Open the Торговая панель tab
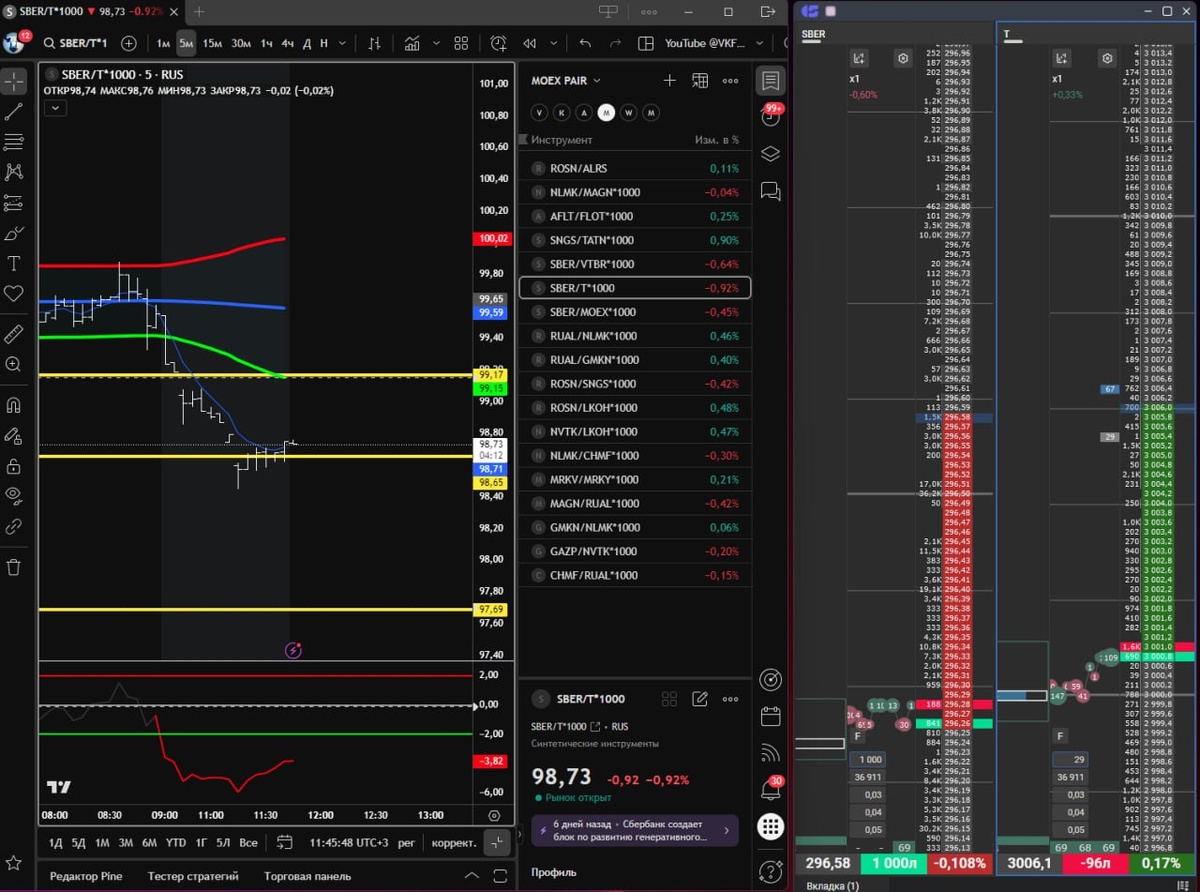The width and height of the screenshot is (1200, 892). [308, 876]
